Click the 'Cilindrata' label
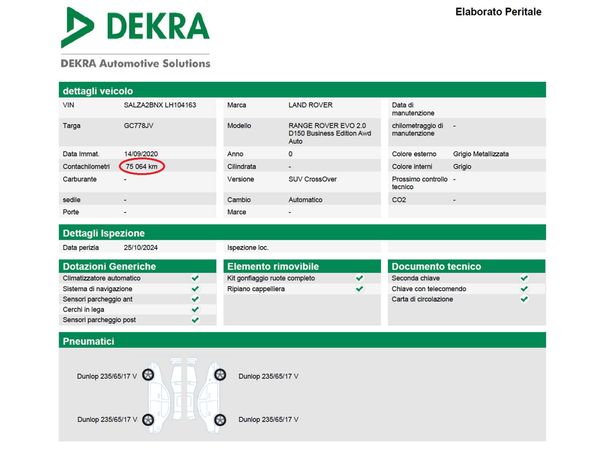The image size is (607, 455). point(242,167)
